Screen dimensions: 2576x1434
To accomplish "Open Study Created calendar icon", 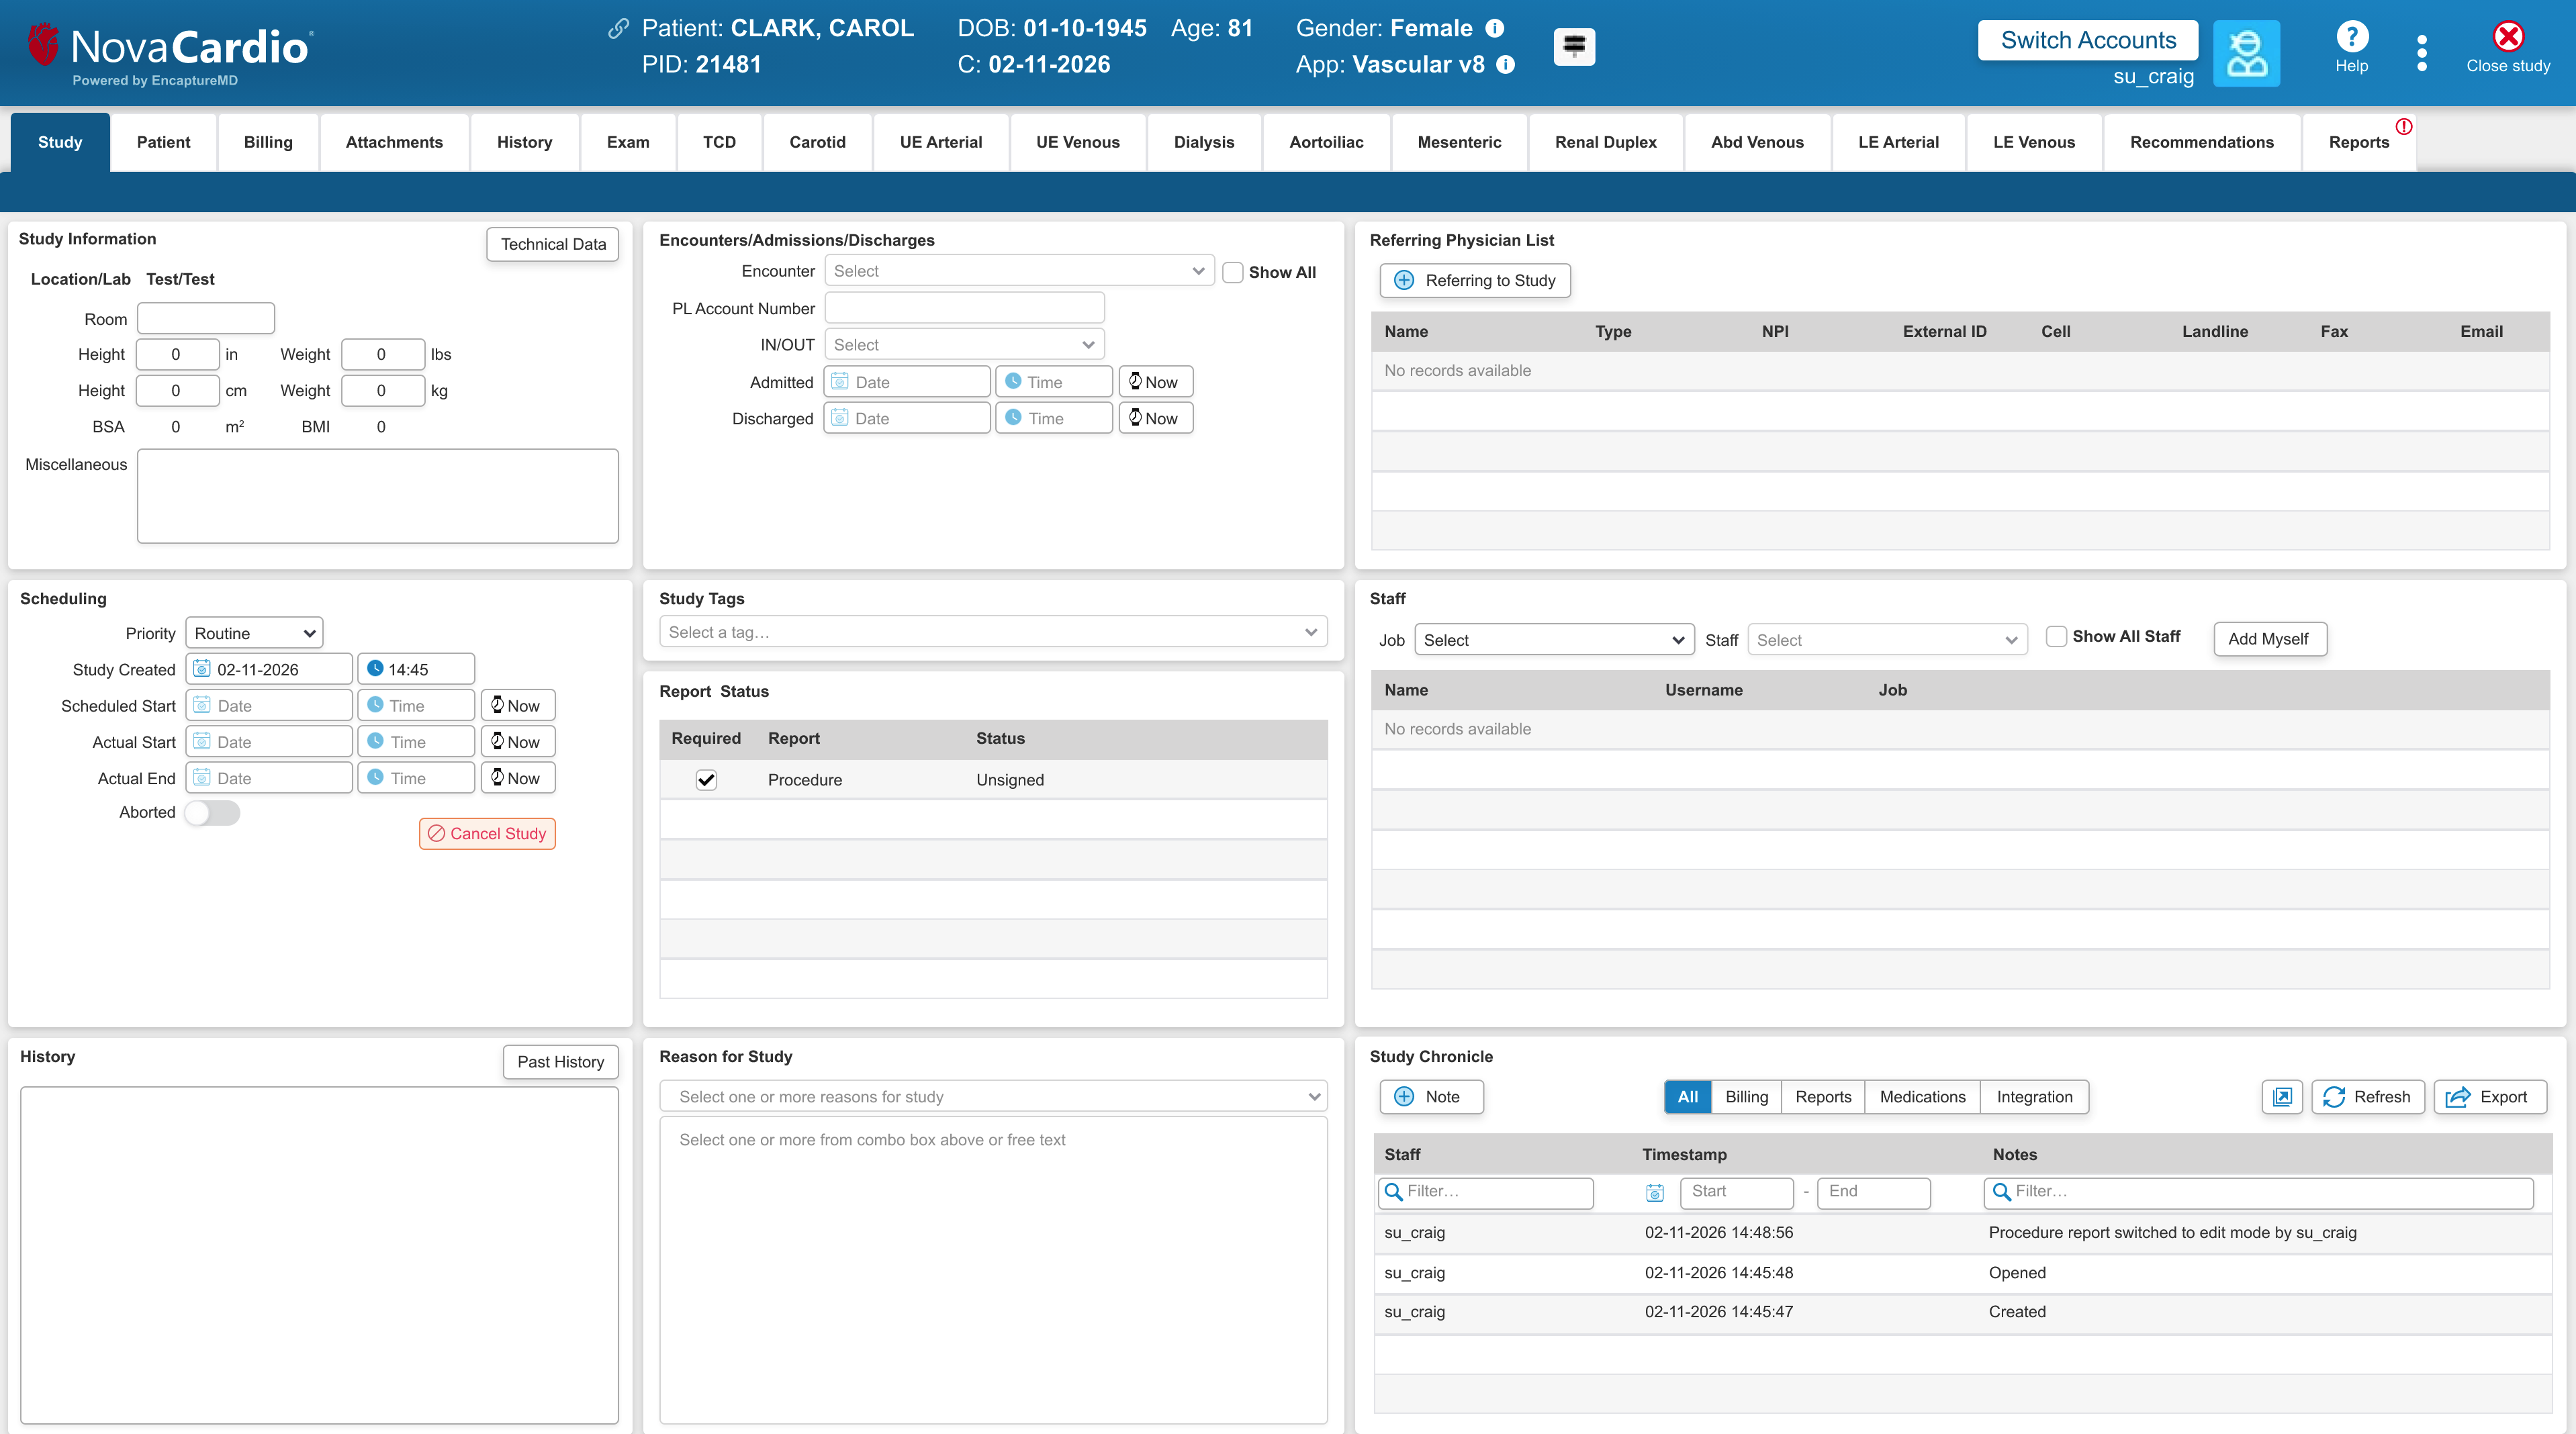I will 202,669.
